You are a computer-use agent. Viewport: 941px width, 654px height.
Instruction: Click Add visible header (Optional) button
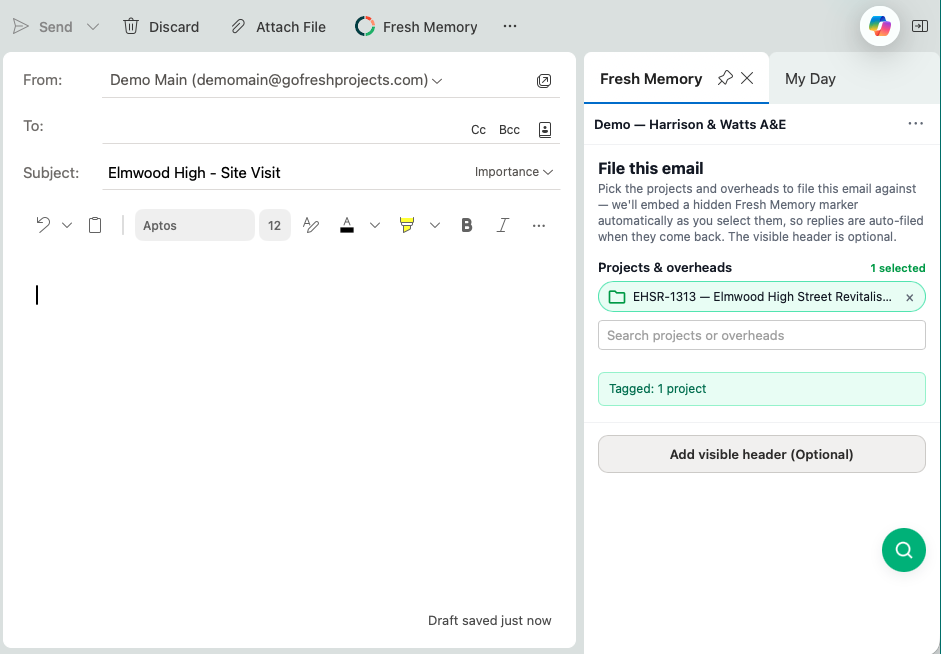(x=762, y=454)
